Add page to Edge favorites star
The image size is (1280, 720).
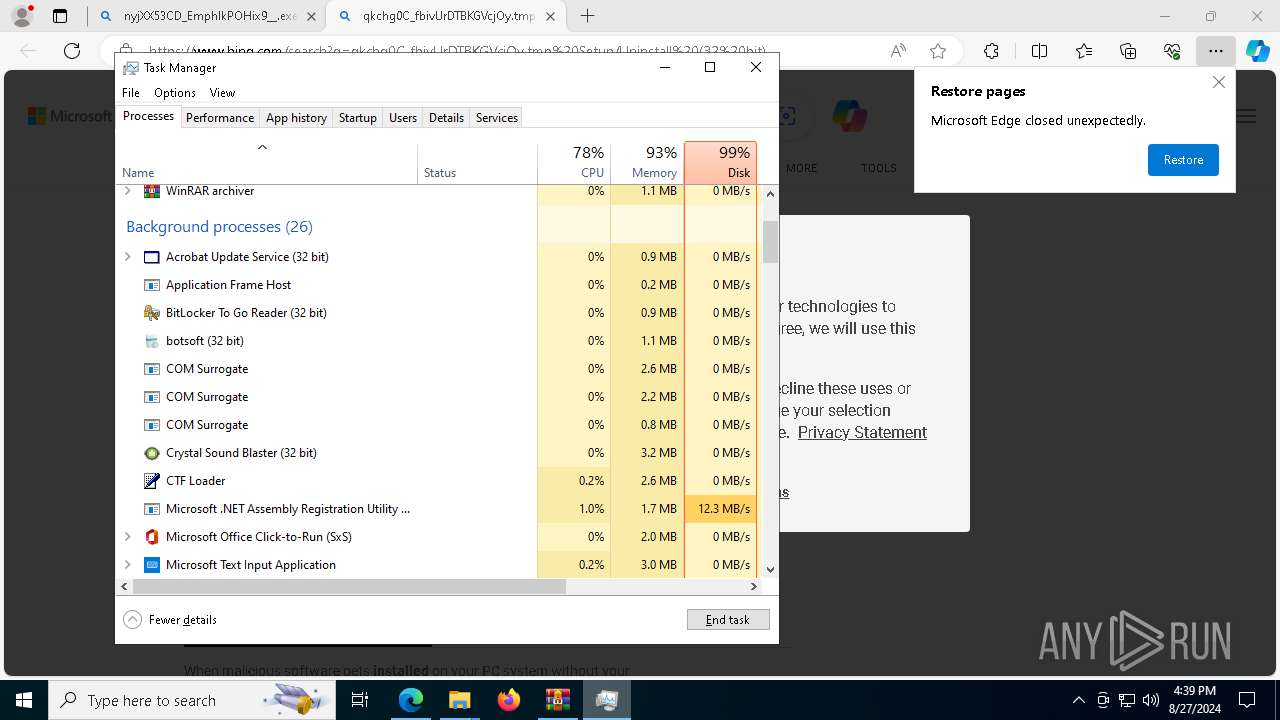click(x=938, y=51)
